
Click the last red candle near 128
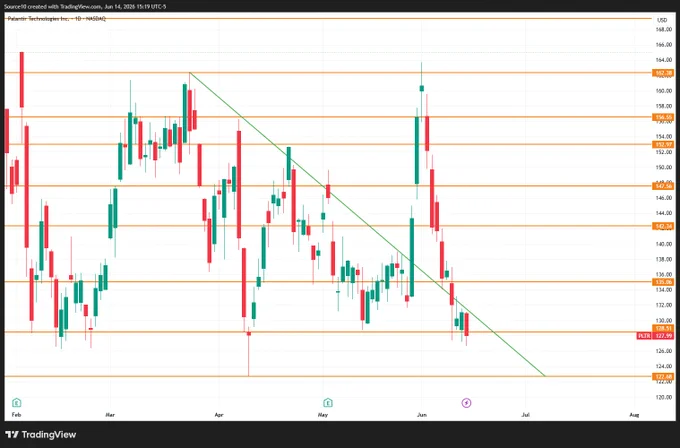[x=467, y=324]
